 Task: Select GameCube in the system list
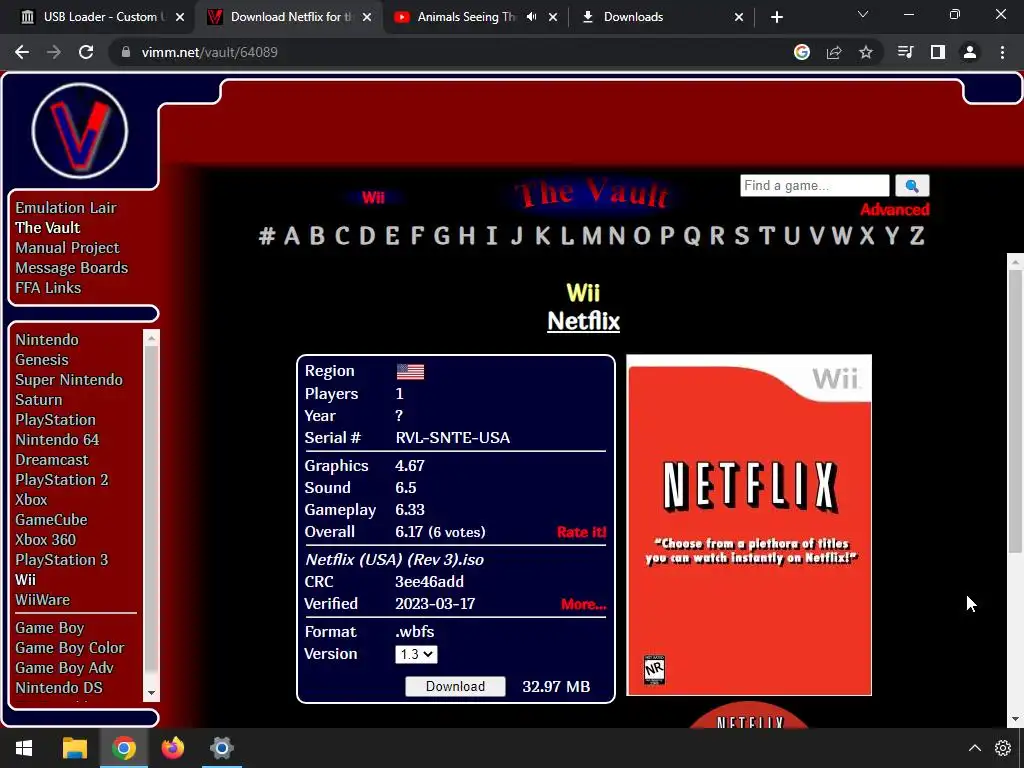pyautogui.click(x=52, y=520)
